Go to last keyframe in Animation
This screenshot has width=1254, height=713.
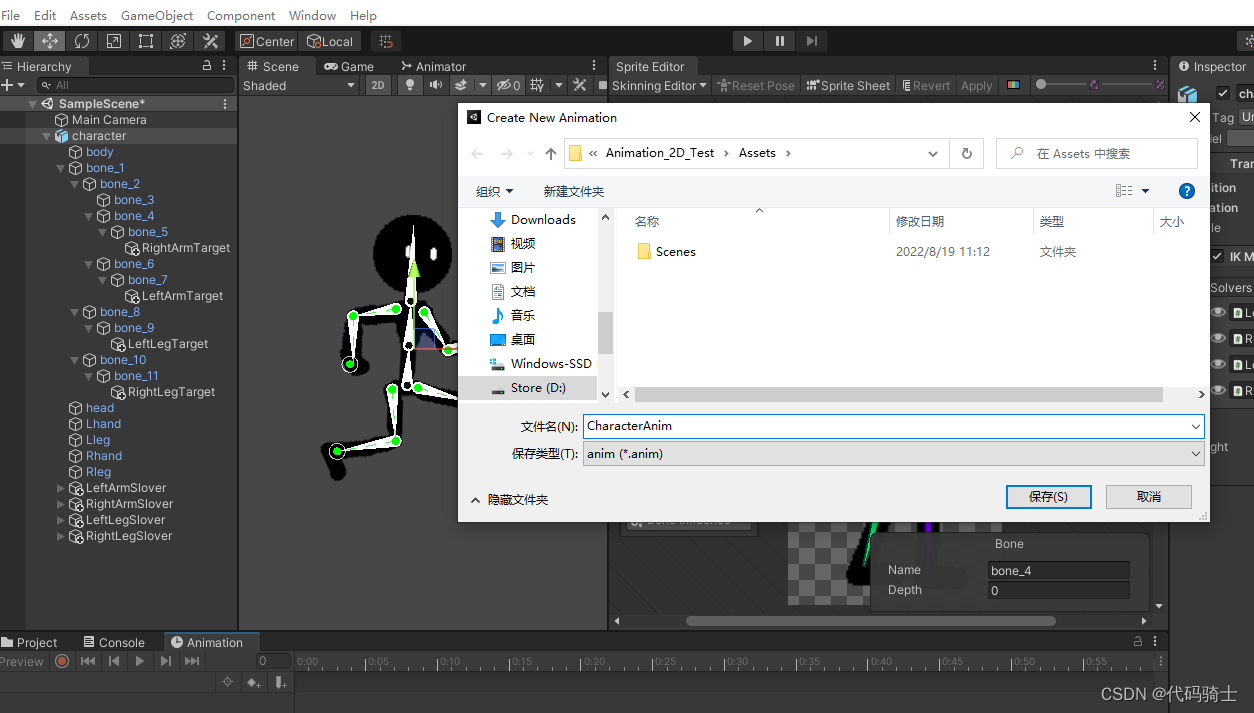[x=192, y=661]
